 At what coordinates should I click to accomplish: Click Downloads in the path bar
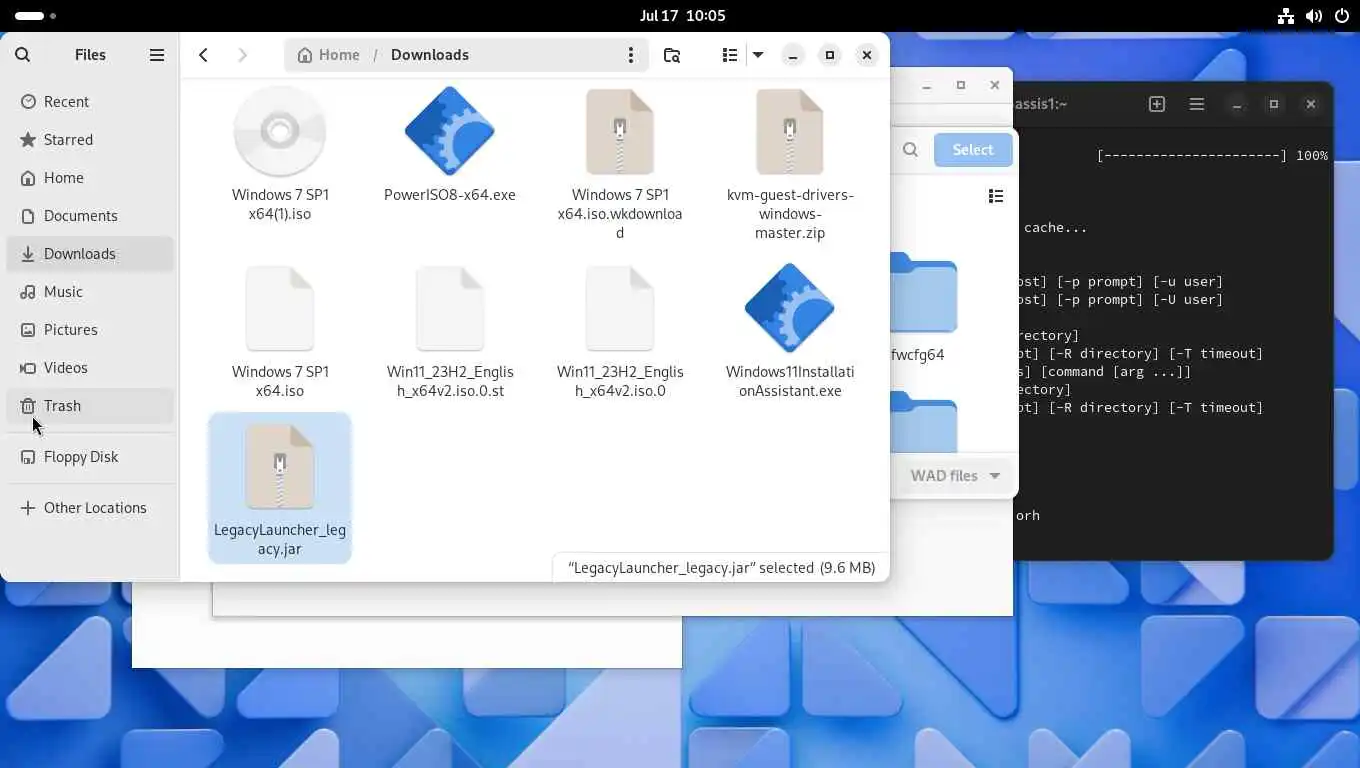(430, 55)
